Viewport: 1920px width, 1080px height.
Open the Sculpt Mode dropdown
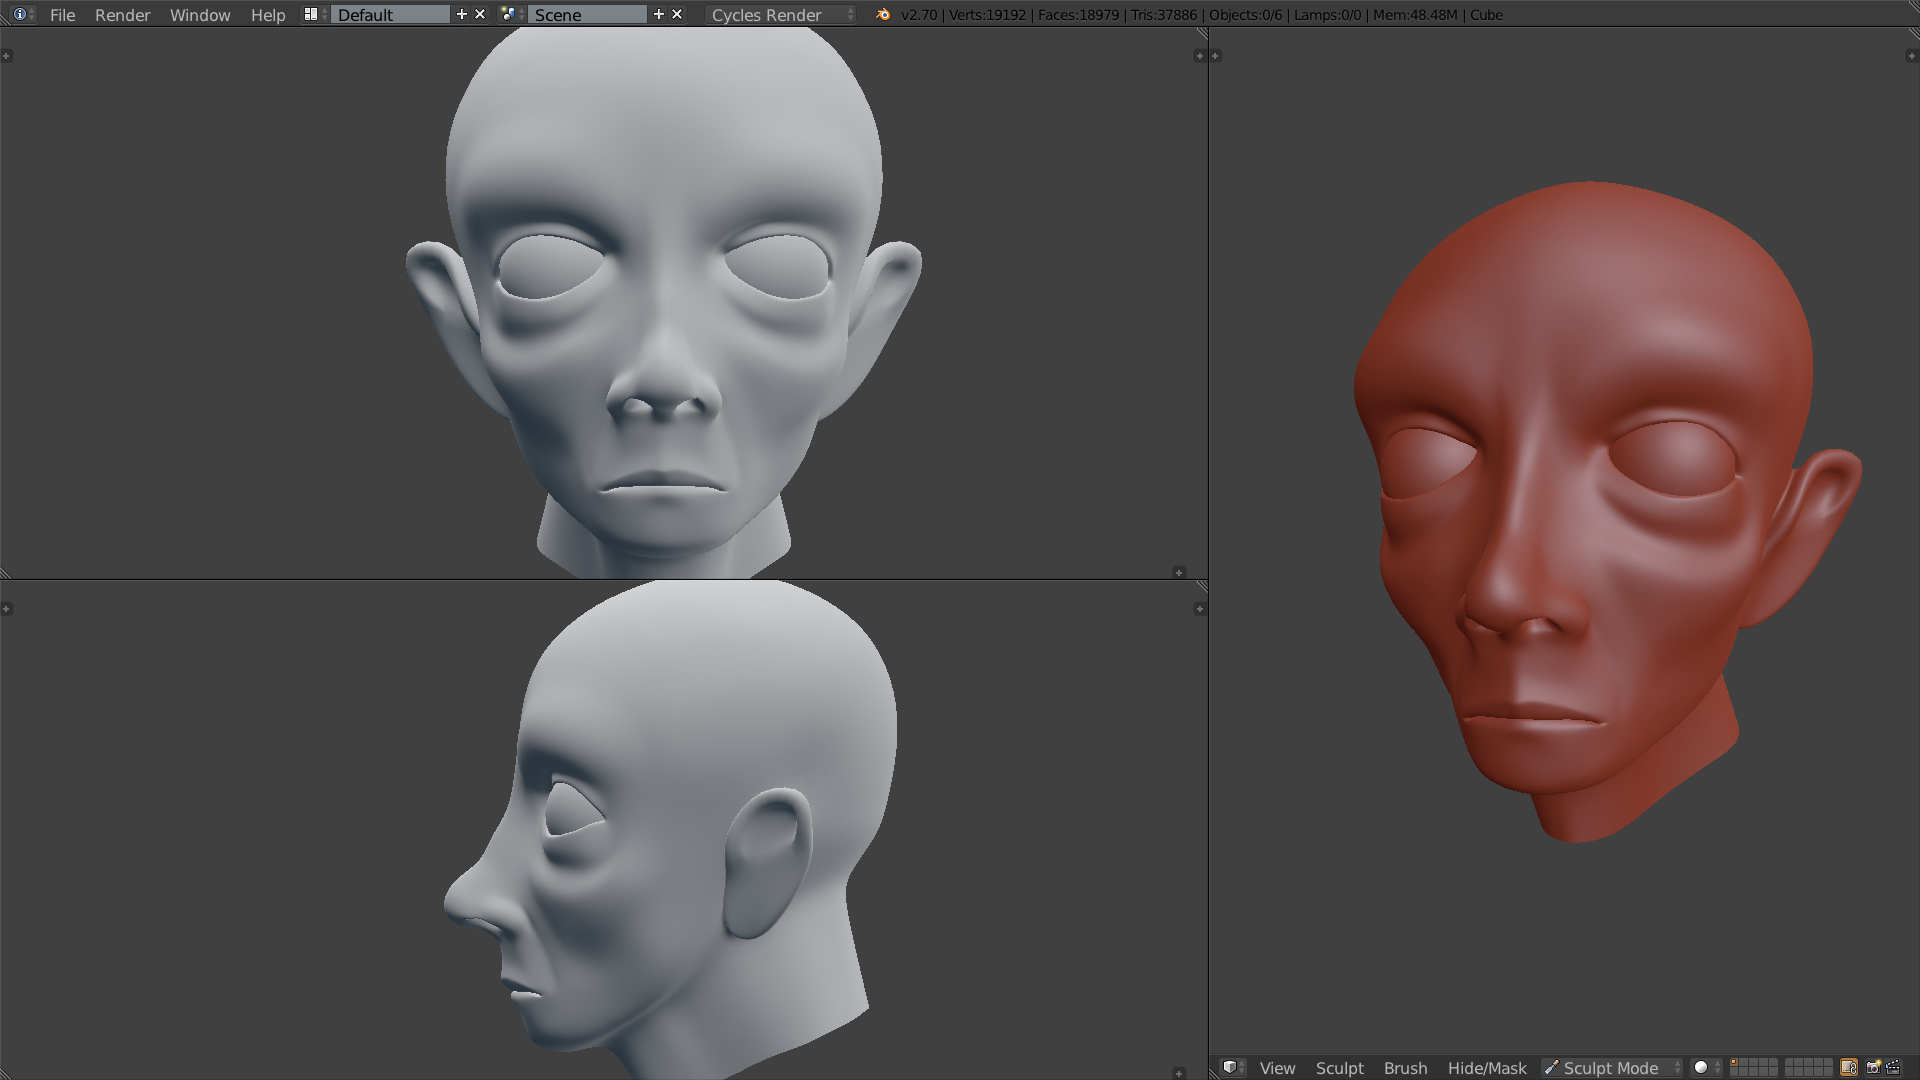click(x=1612, y=1068)
